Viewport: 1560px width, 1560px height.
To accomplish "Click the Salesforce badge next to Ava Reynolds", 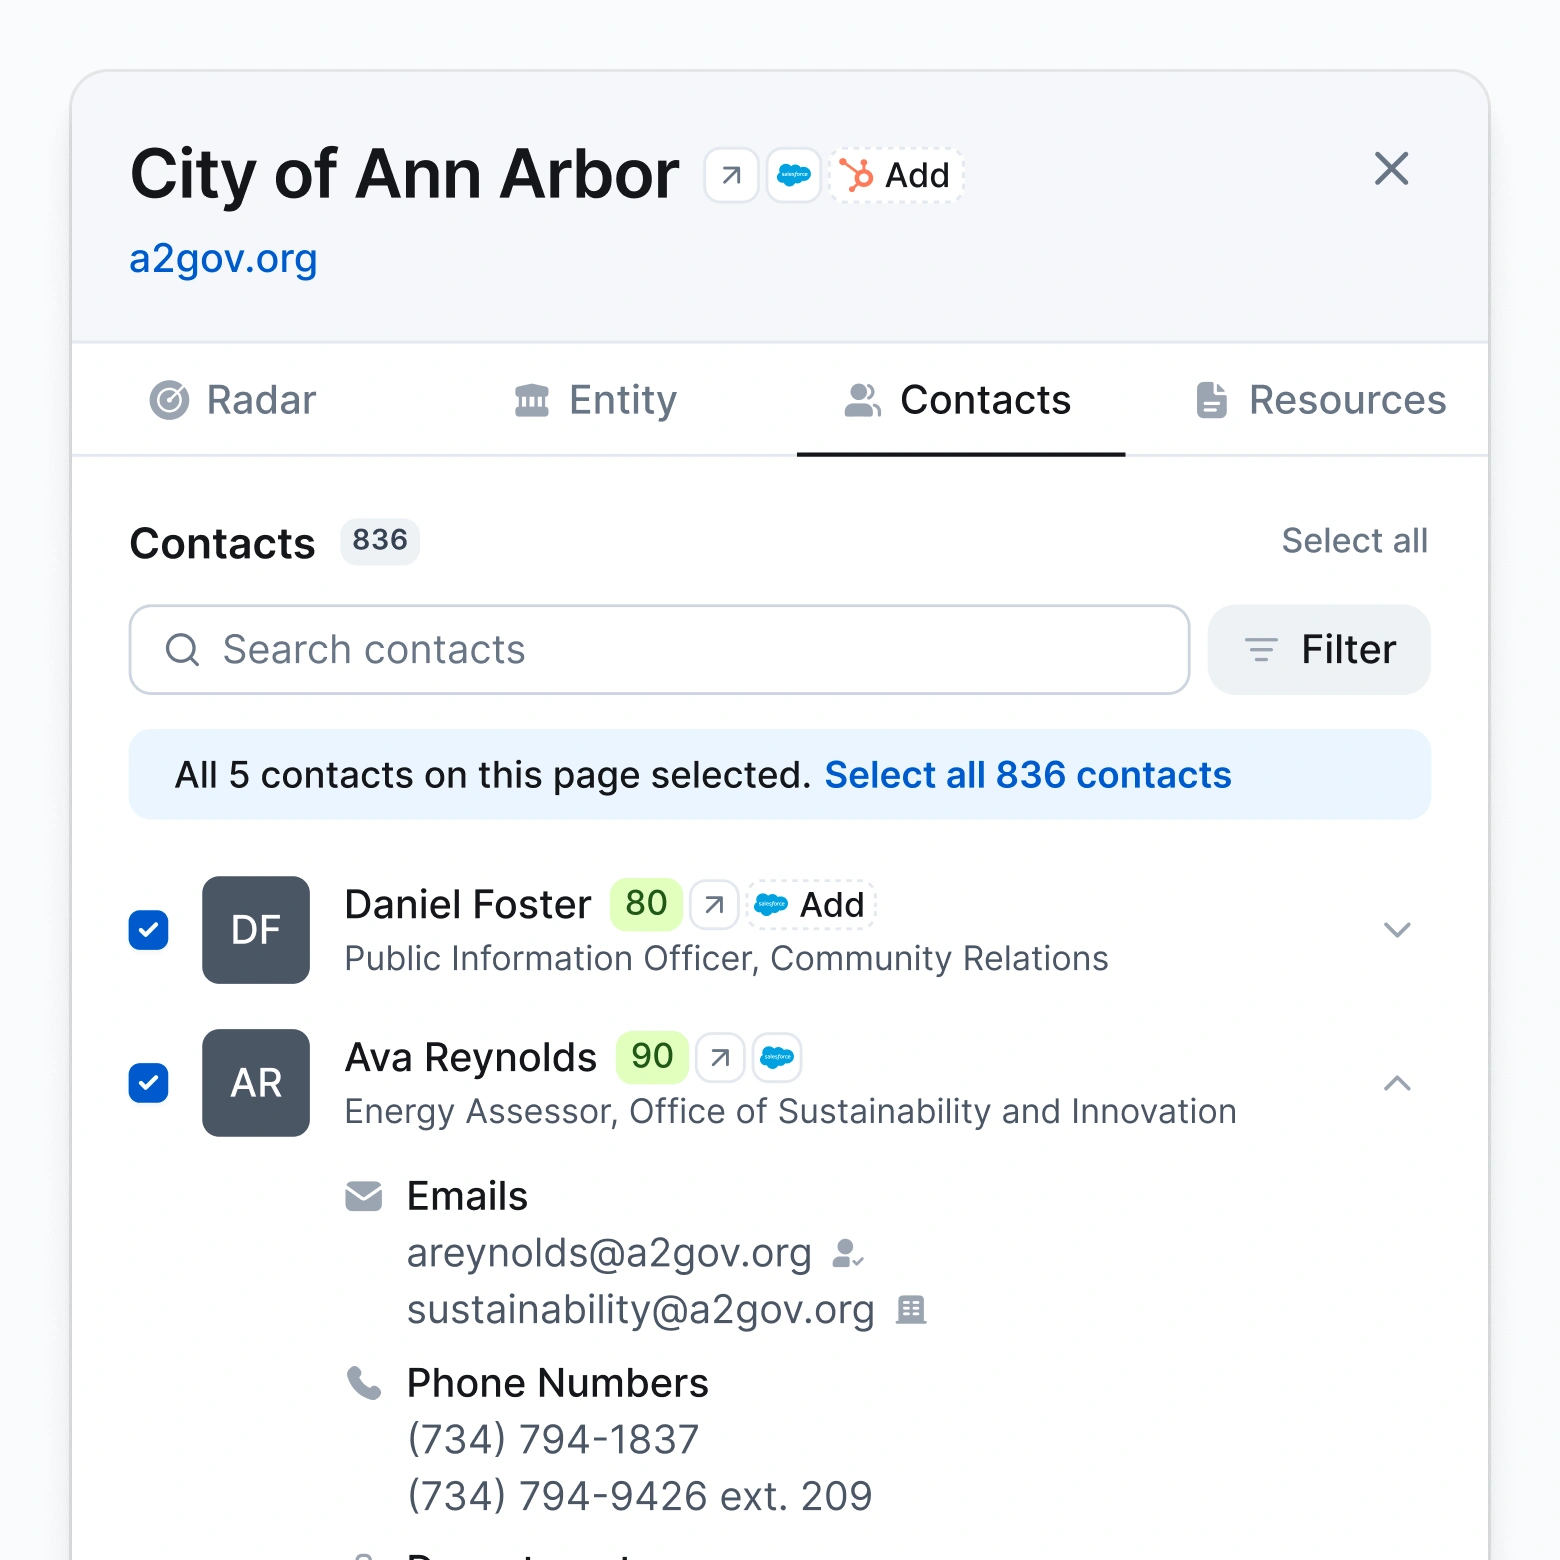I will coord(777,1057).
